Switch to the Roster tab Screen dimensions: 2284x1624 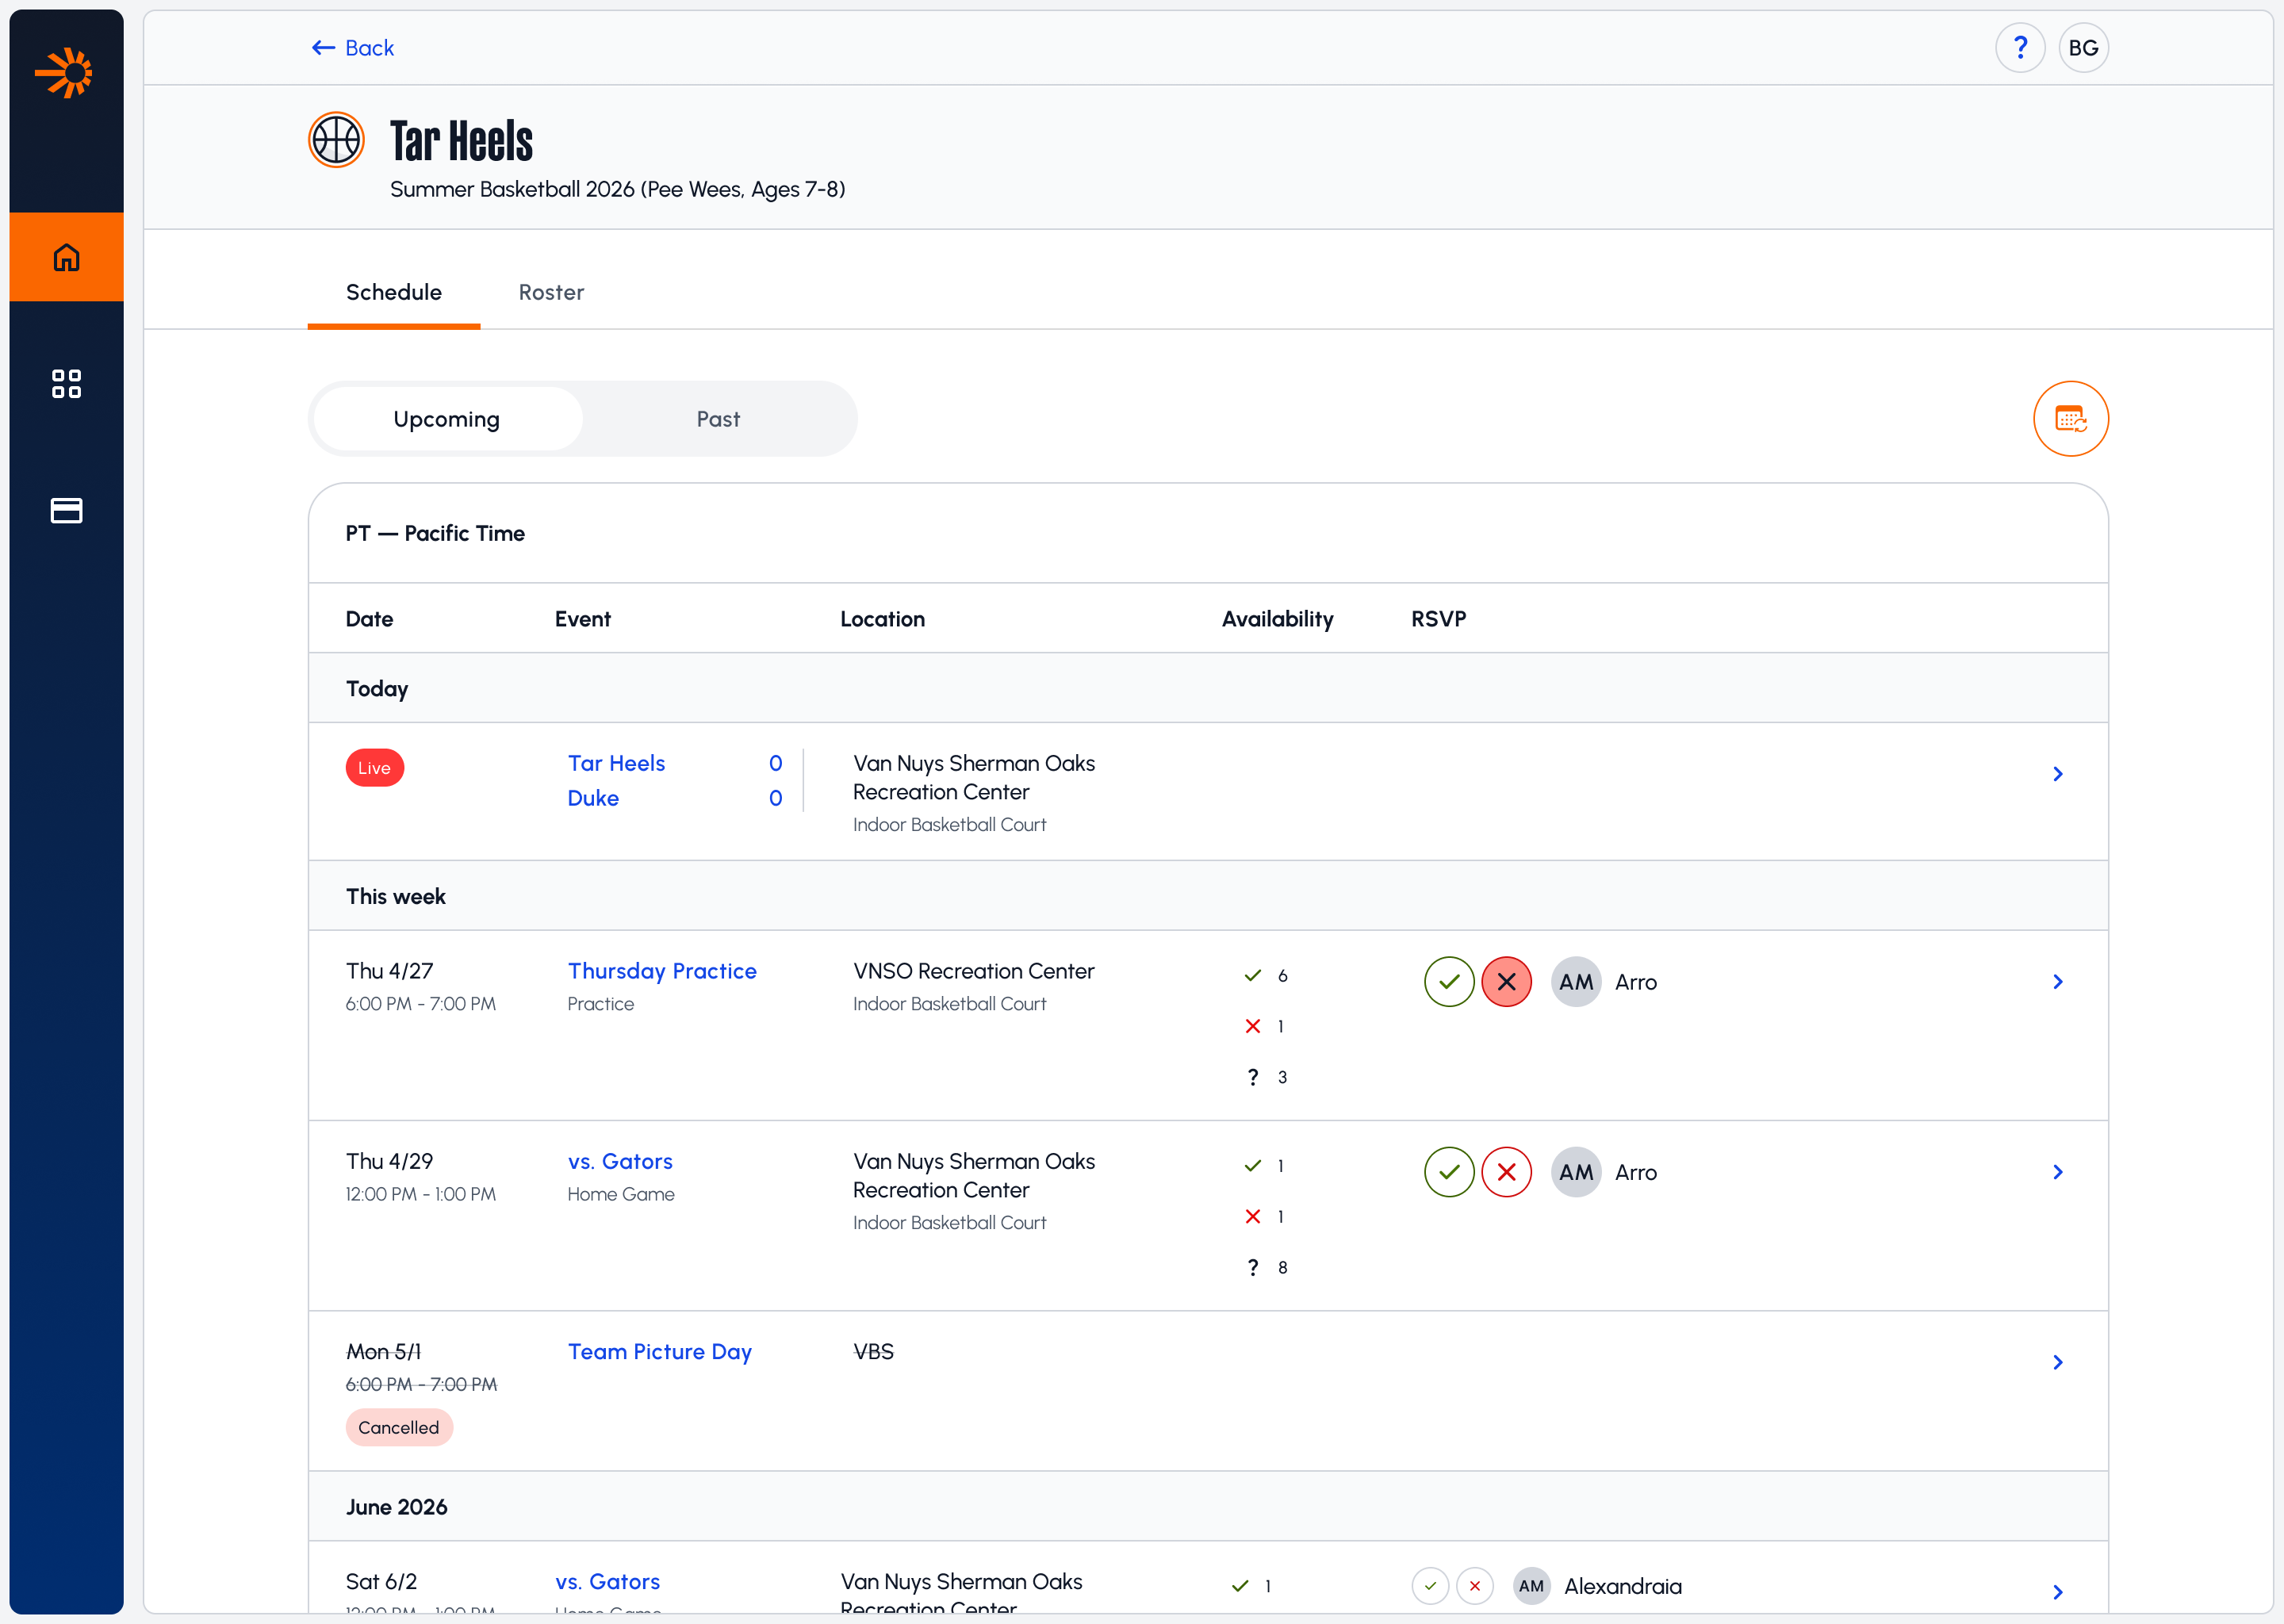coord(551,293)
